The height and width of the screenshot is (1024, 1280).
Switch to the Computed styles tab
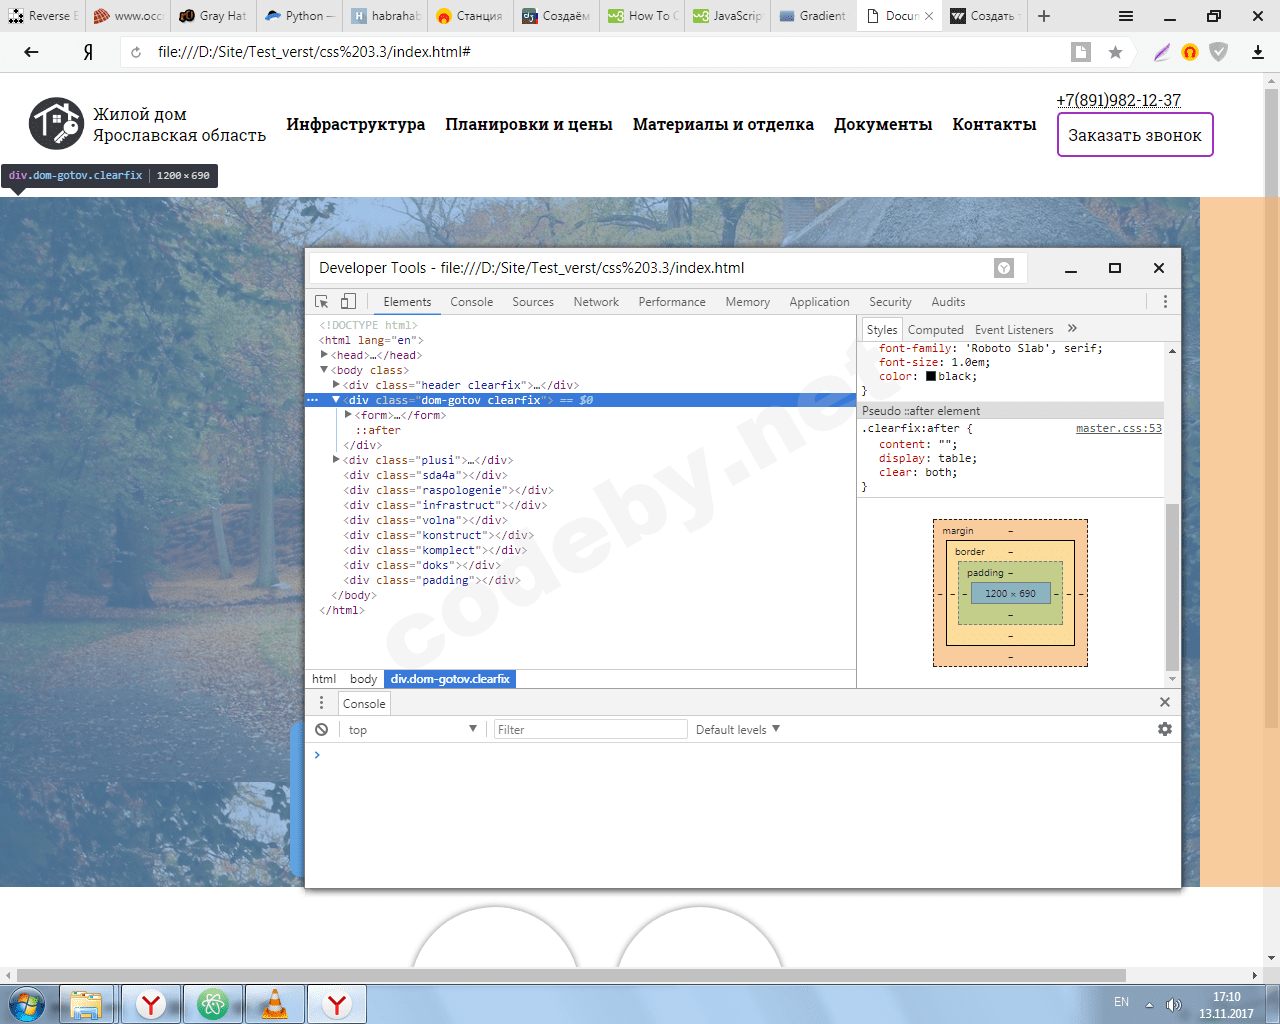point(935,330)
